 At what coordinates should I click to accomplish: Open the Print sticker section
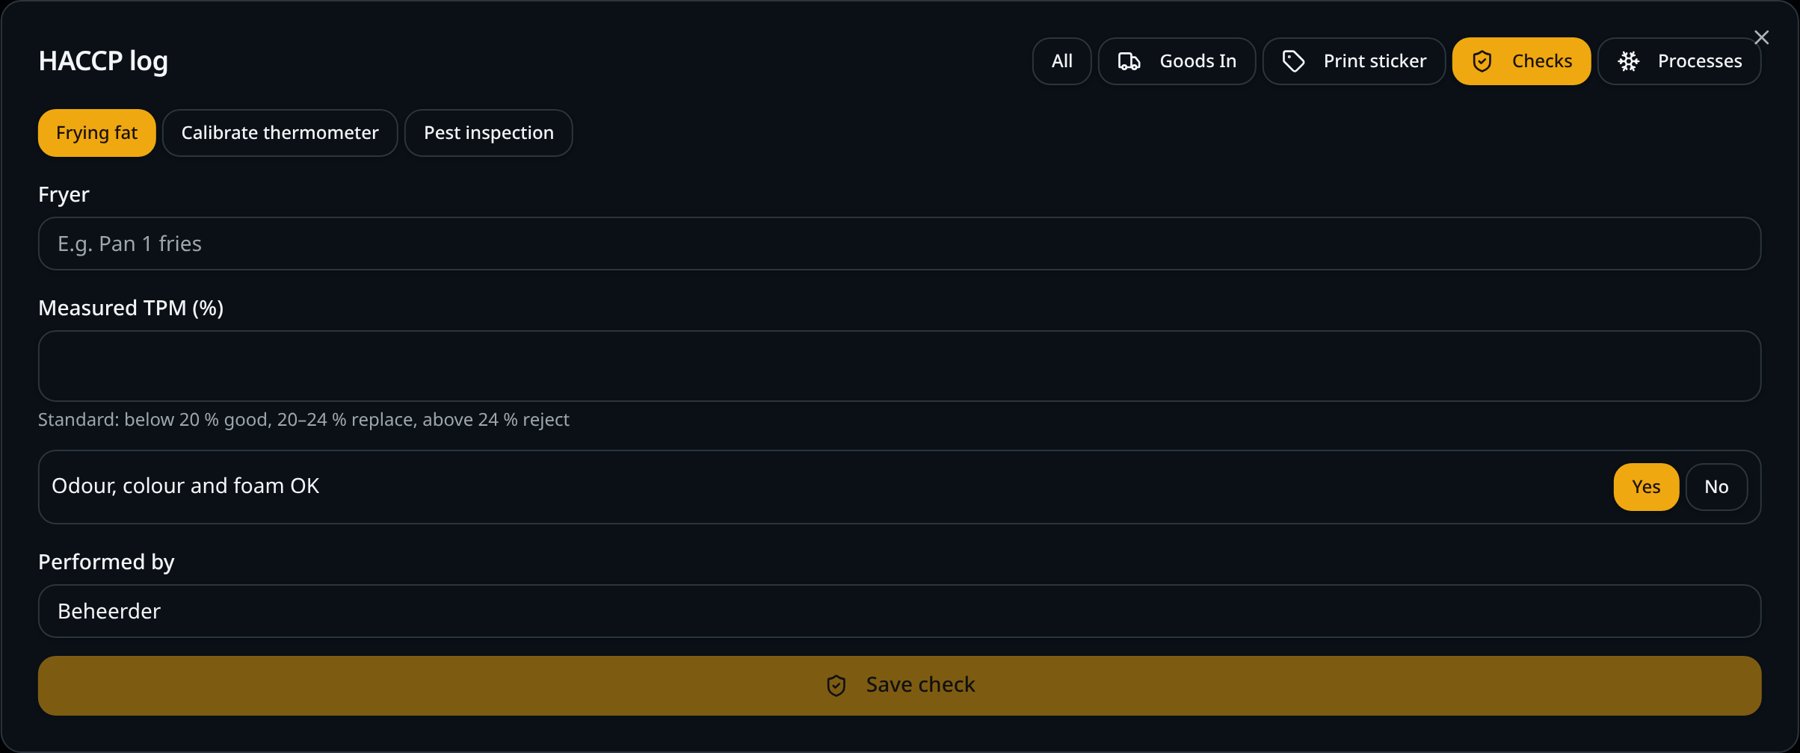[x=1354, y=61]
